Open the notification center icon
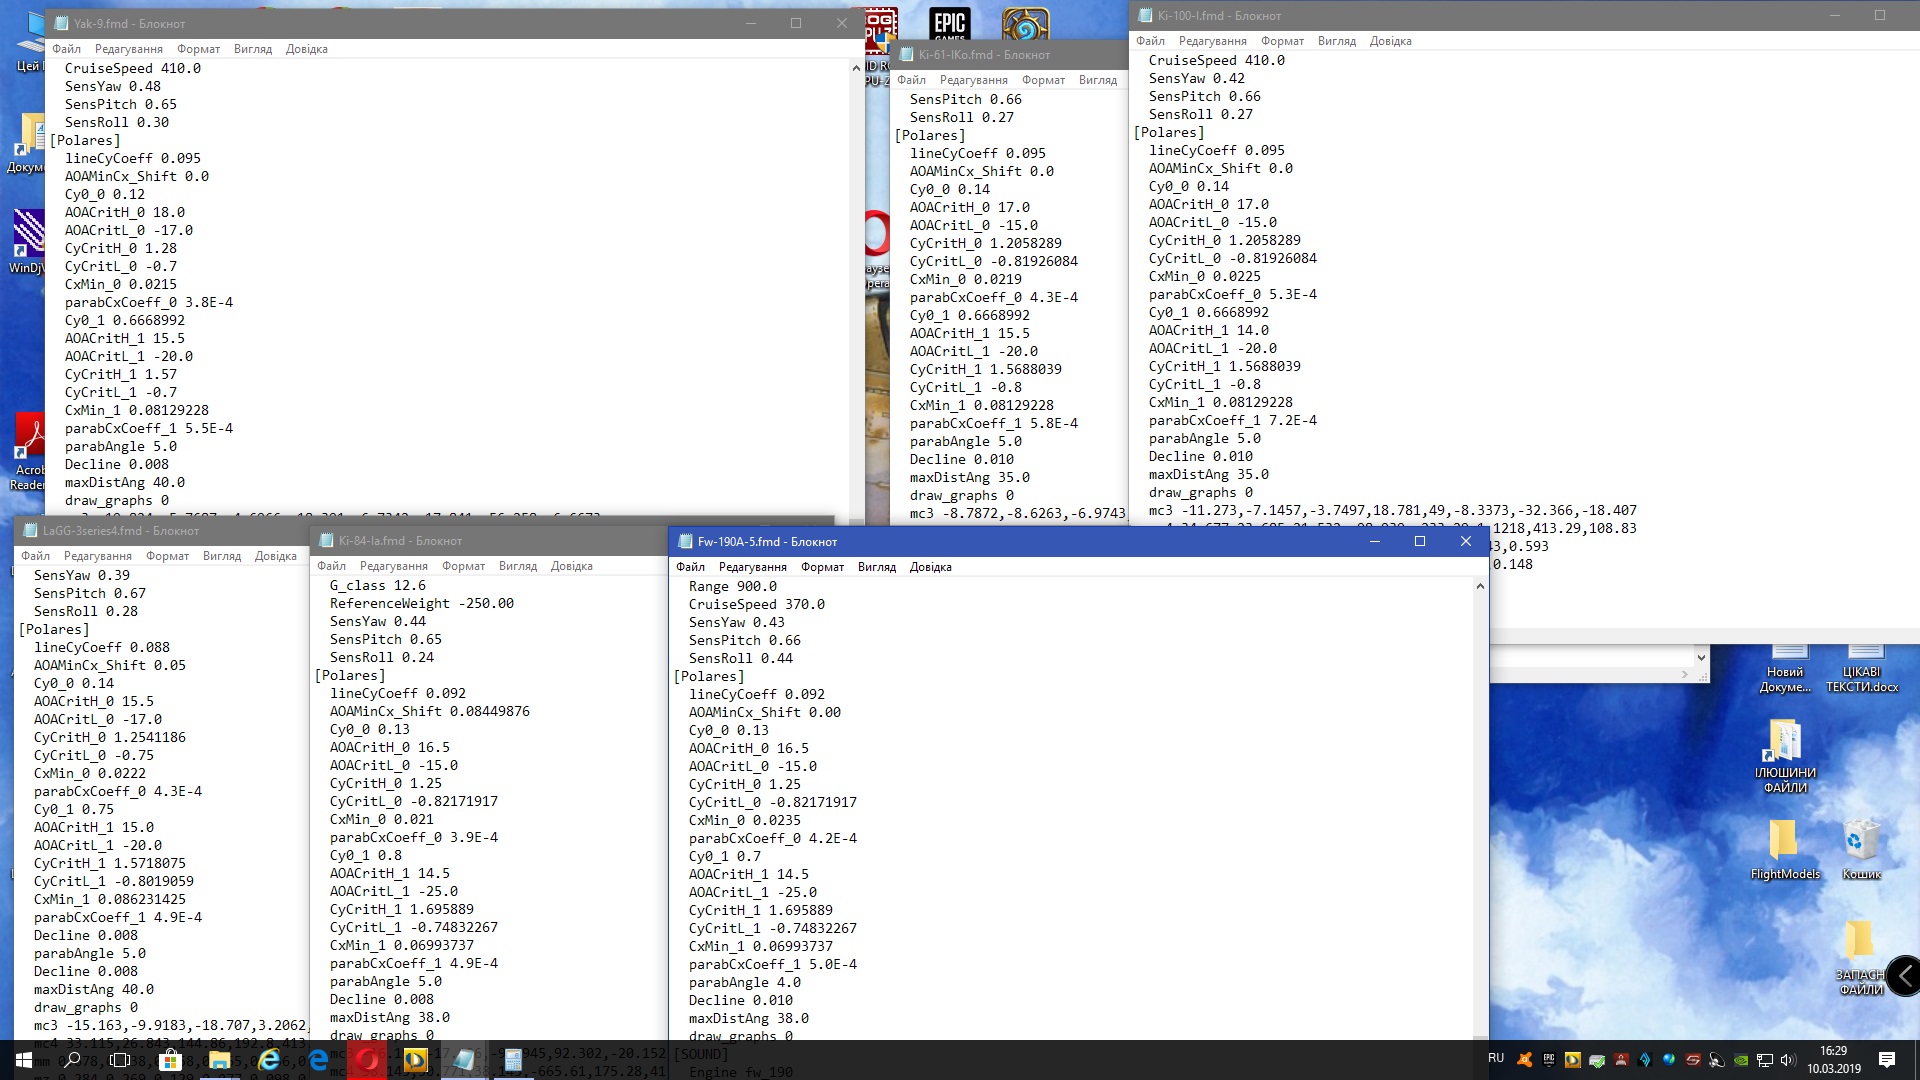1920x1080 pixels. click(1886, 1060)
